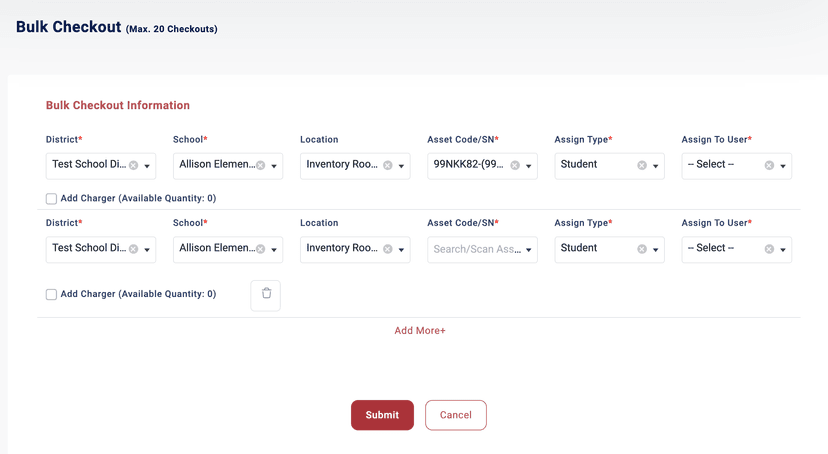
Task: Enable Add Charger in first row
Action: pos(51,199)
